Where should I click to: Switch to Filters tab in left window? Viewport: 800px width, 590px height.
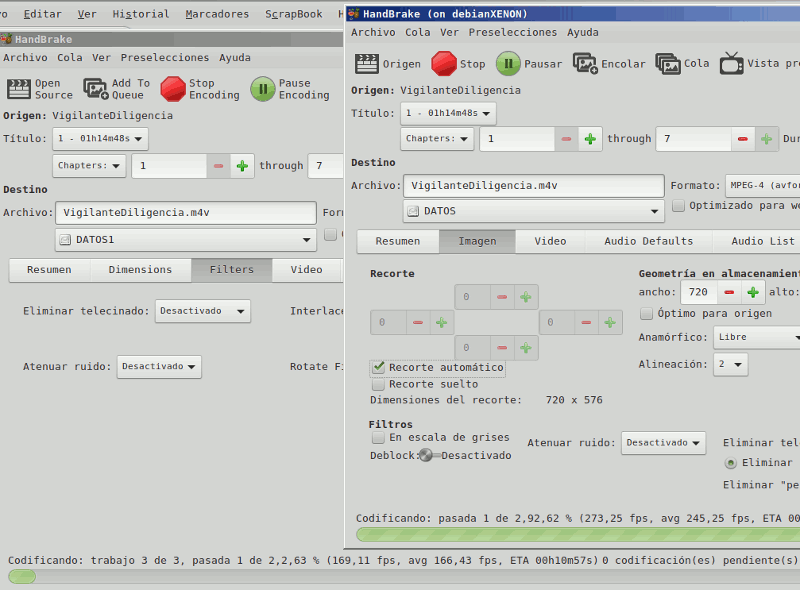click(232, 270)
